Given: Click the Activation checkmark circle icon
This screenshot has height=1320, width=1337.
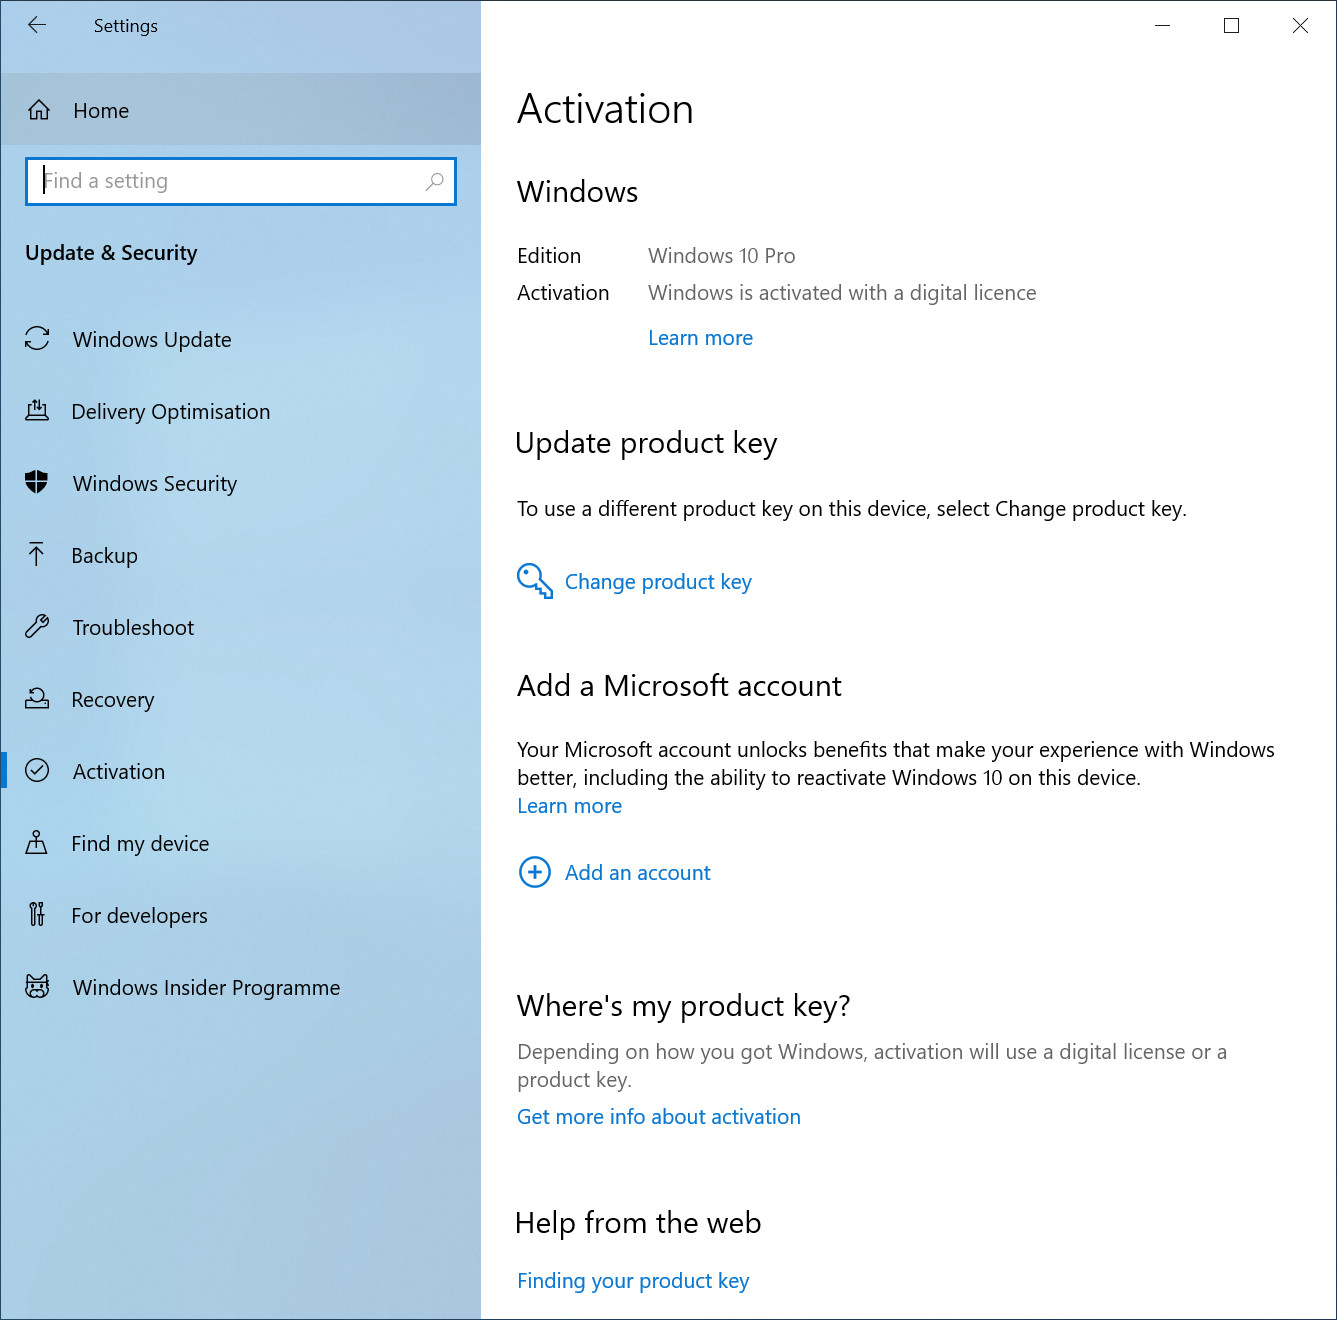Looking at the screenshot, I should (x=37, y=771).
